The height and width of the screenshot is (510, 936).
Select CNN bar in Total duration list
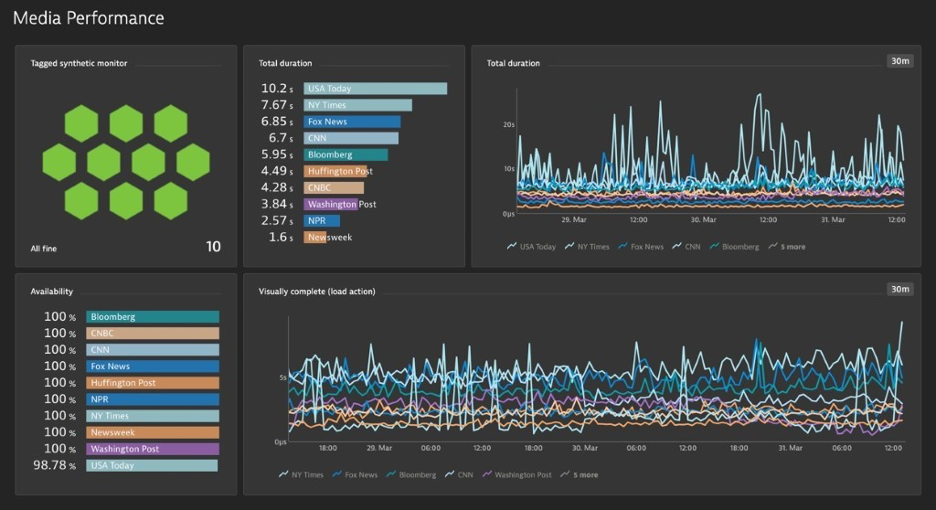click(x=351, y=138)
